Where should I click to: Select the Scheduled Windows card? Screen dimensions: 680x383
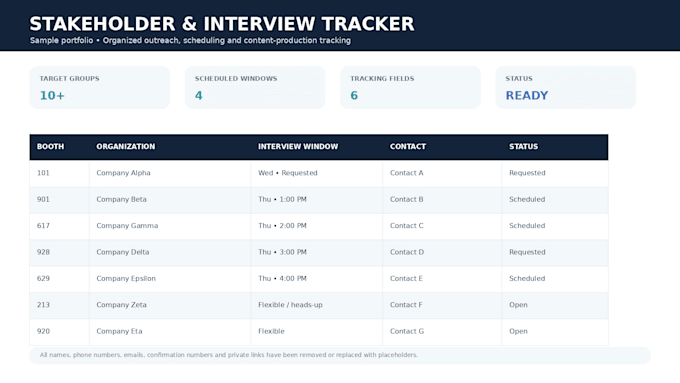(x=255, y=87)
